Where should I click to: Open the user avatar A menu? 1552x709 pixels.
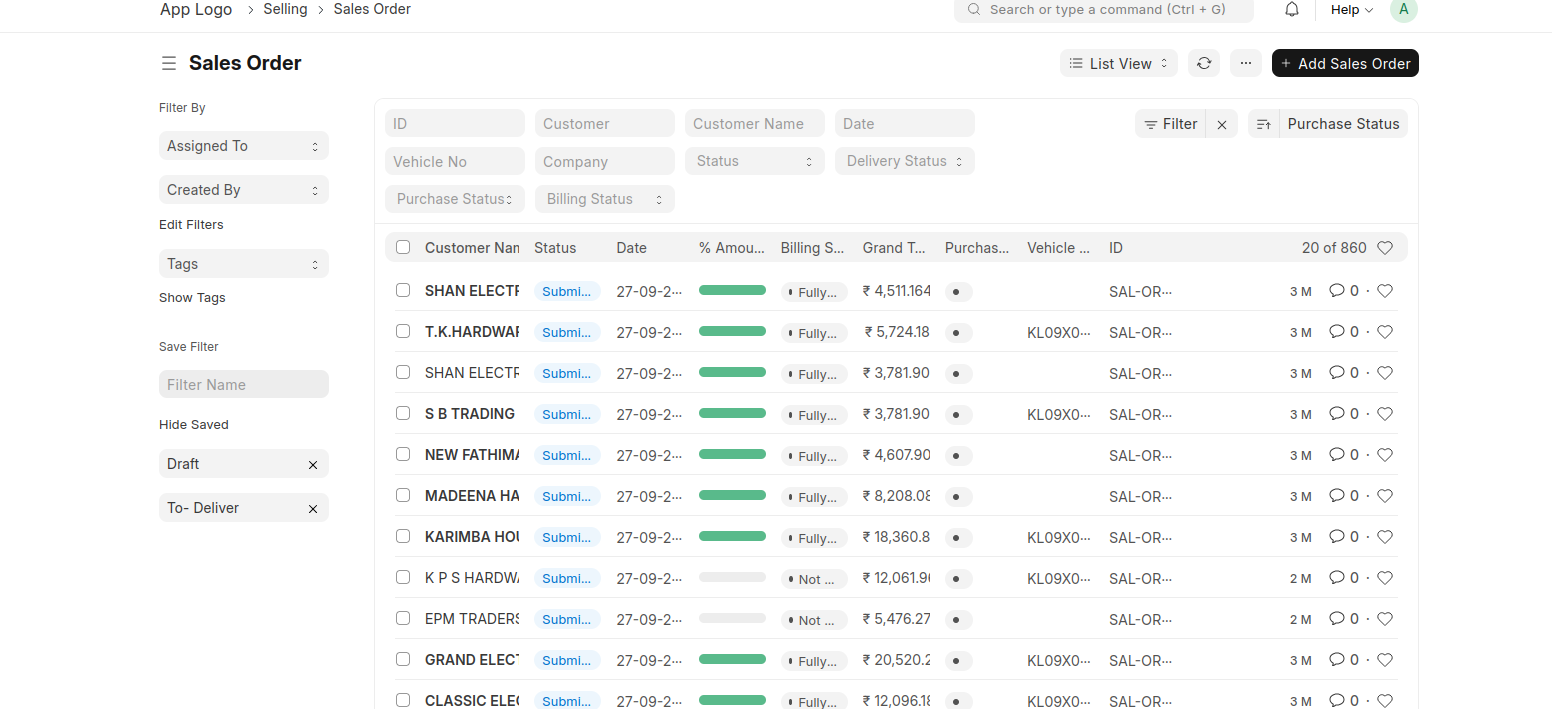[1404, 9]
